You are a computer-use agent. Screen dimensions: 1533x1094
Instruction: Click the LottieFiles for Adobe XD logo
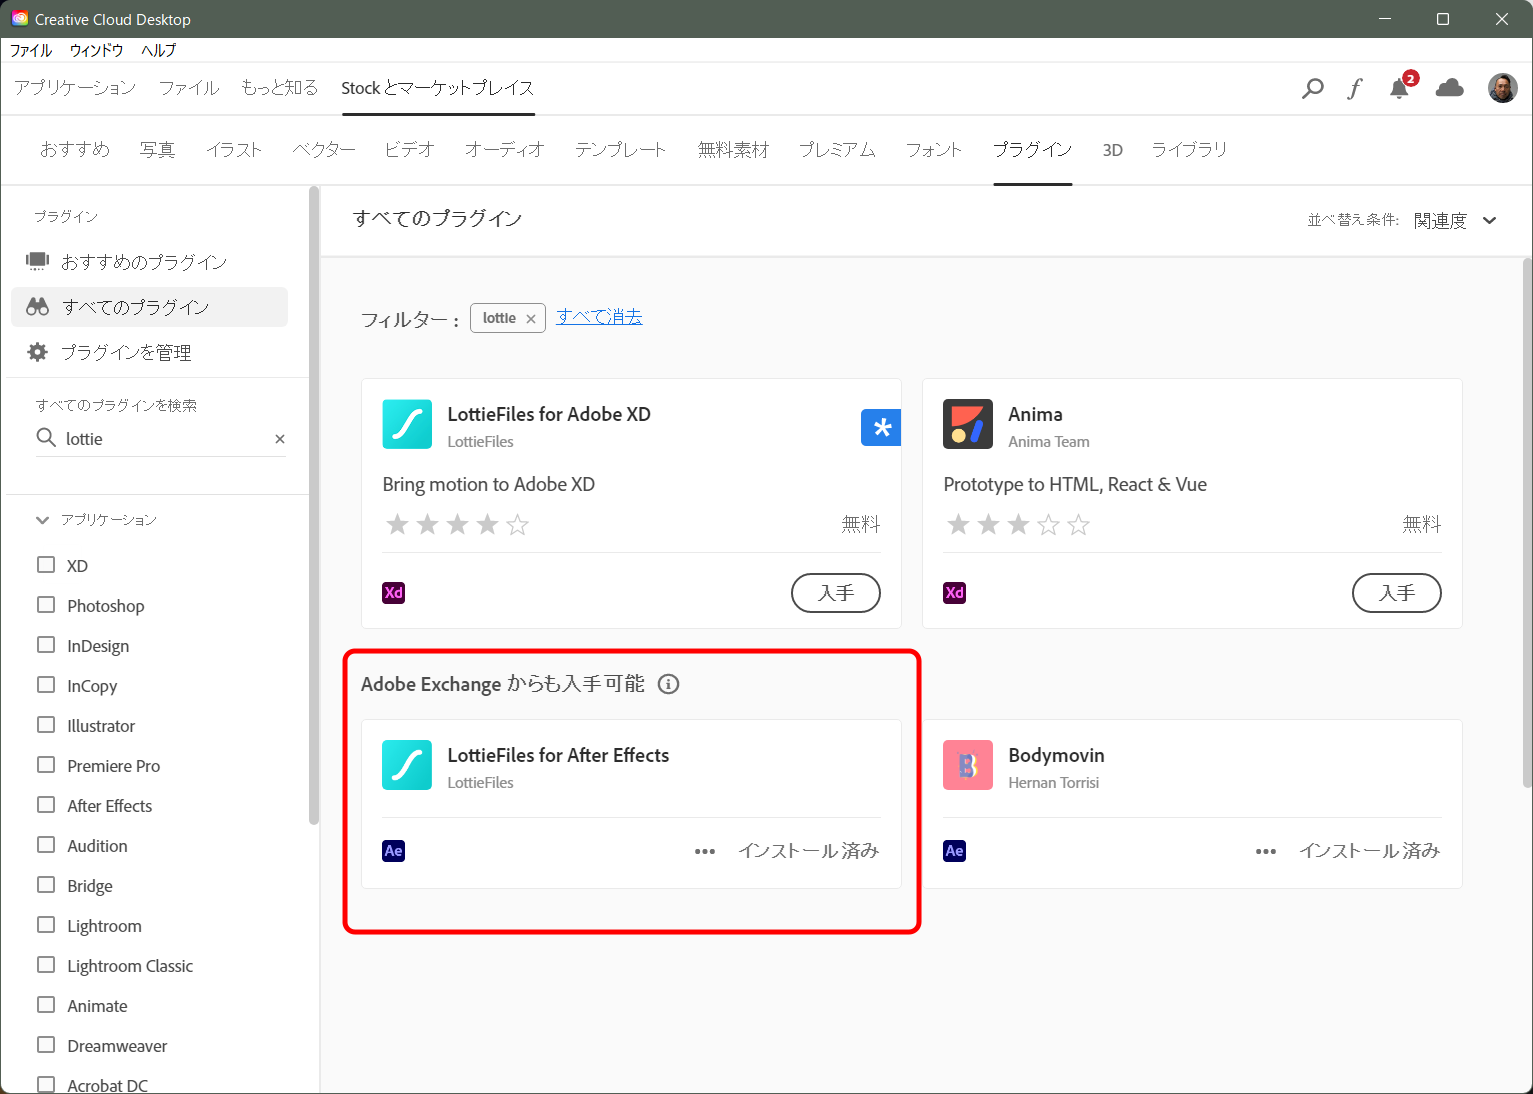point(407,425)
